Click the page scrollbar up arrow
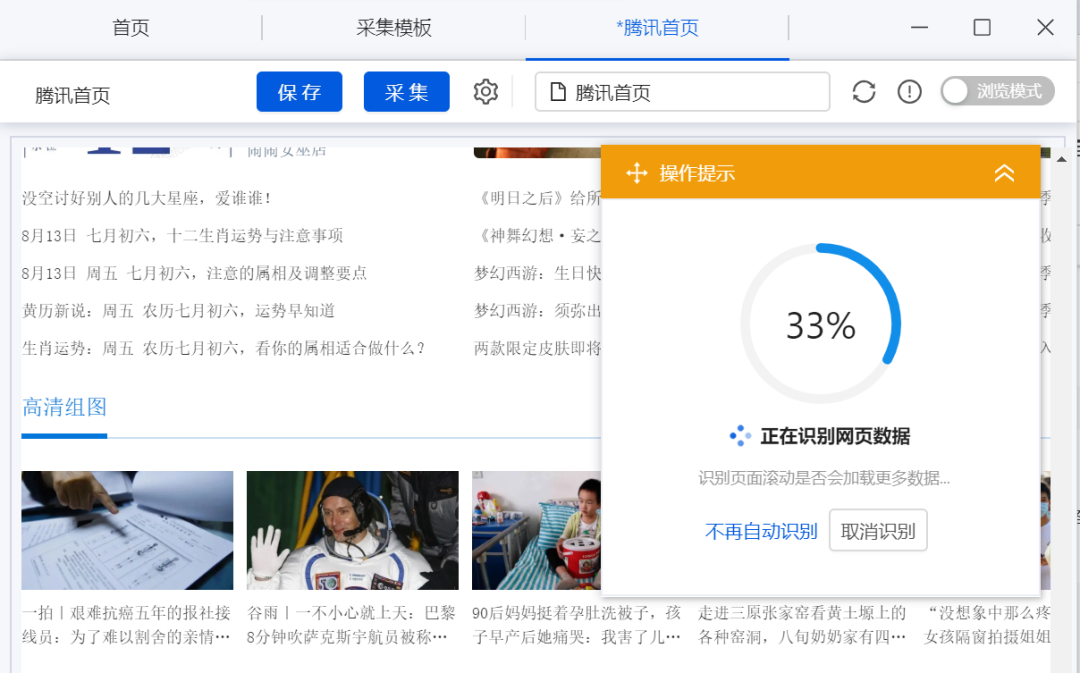This screenshot has width=1080, height=673. [1061, 159]
